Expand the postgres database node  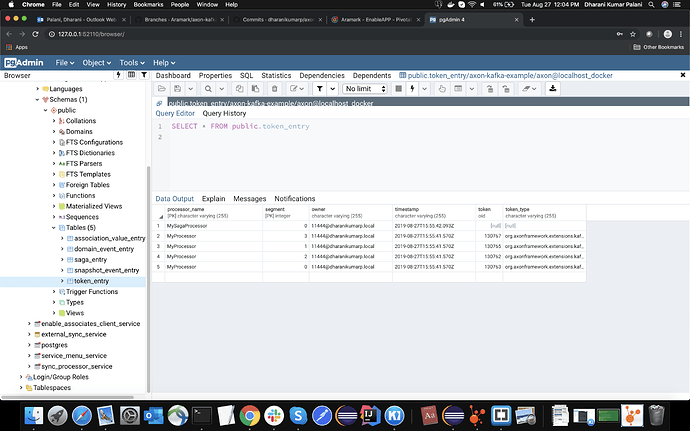29,345
